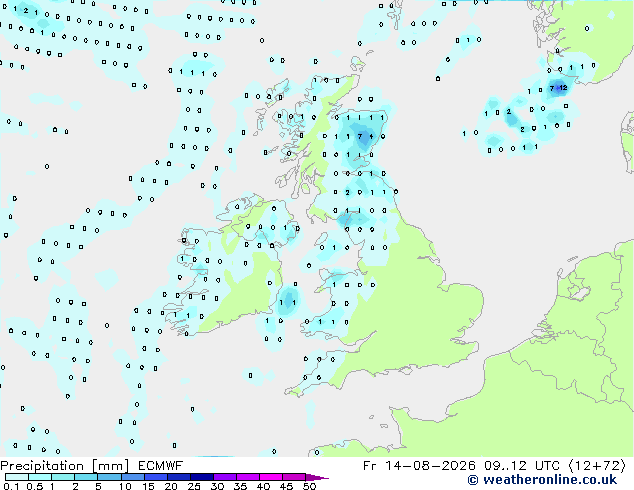
Task: Click the 15–20 mm legend color box
Action: pos(155,477)
